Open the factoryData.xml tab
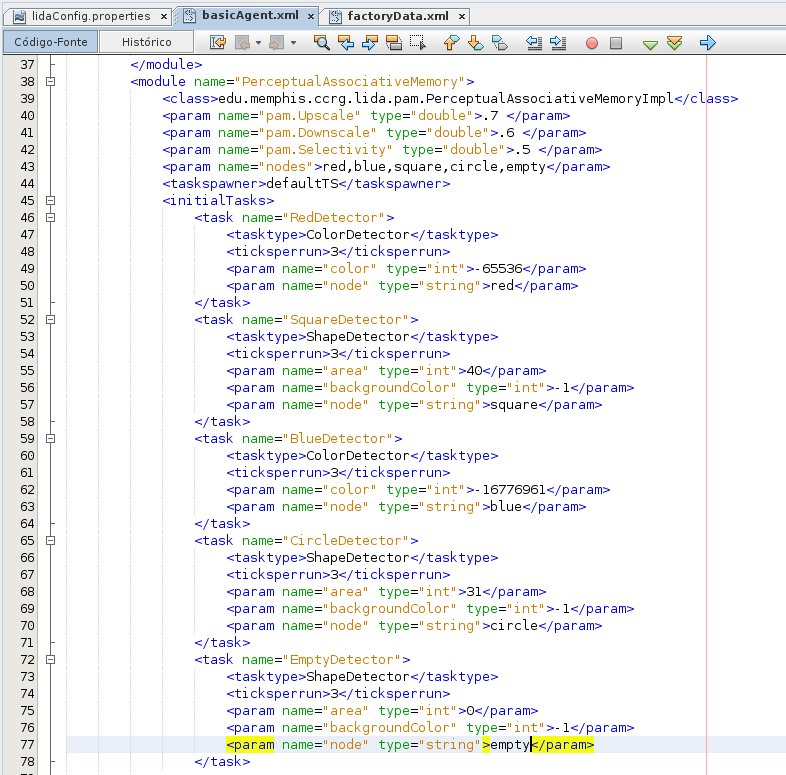 click(397, 17)
